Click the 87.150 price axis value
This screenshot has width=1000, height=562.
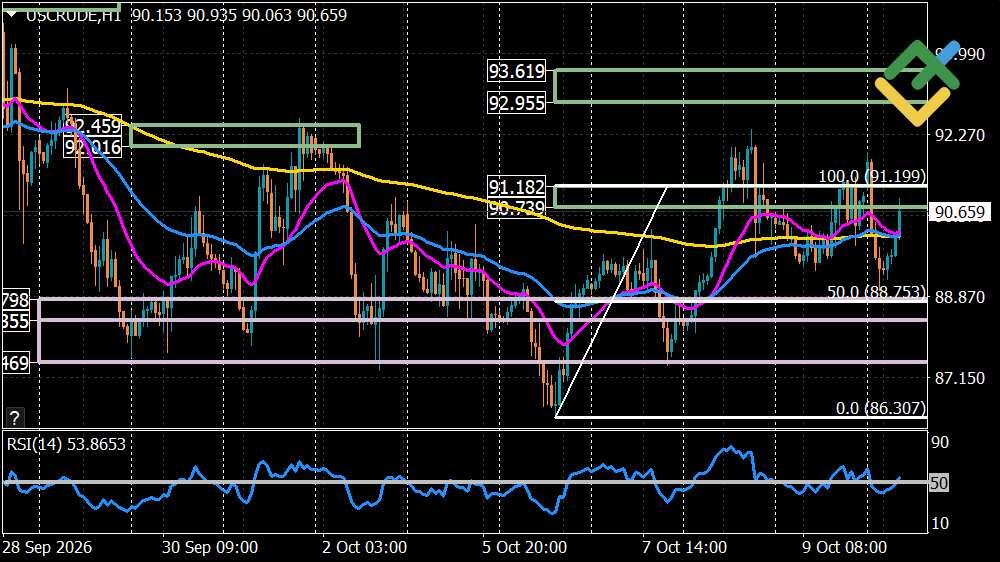(959, 378)
